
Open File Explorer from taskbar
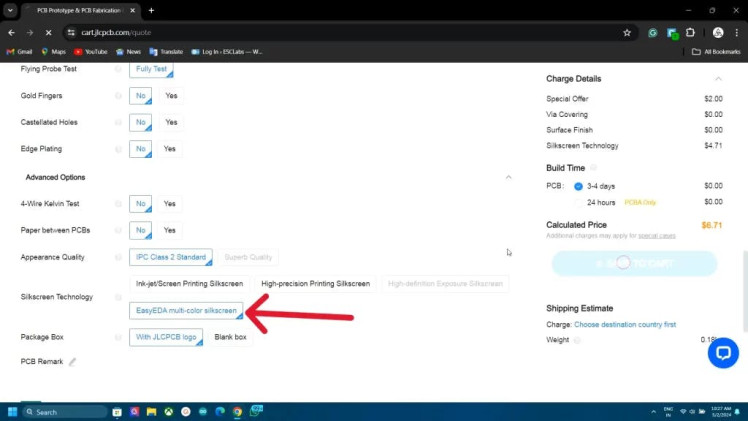(x=151, y=411)
